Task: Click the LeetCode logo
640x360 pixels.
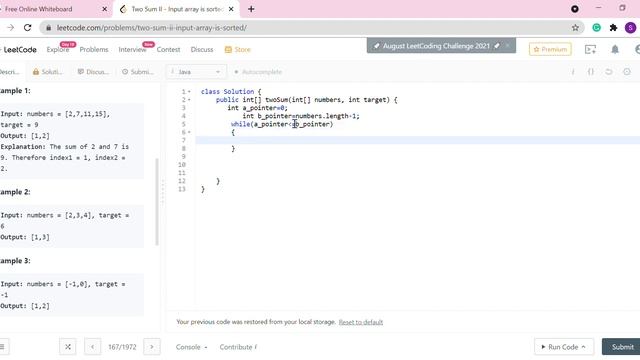Action: [19, 49]
